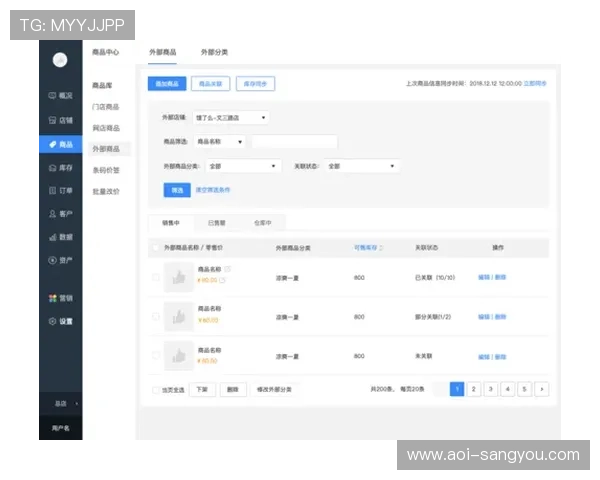
Task: Open 商品库 in the submenu
Action: click(102, 85)
